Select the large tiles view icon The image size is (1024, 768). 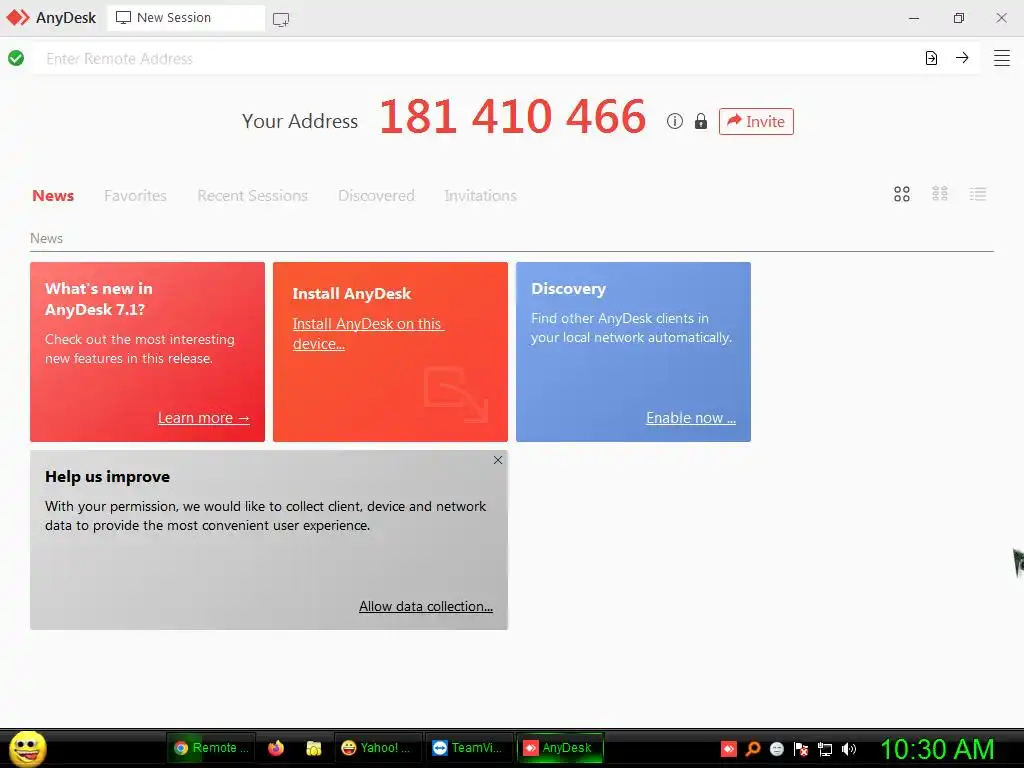click(902, 194)
